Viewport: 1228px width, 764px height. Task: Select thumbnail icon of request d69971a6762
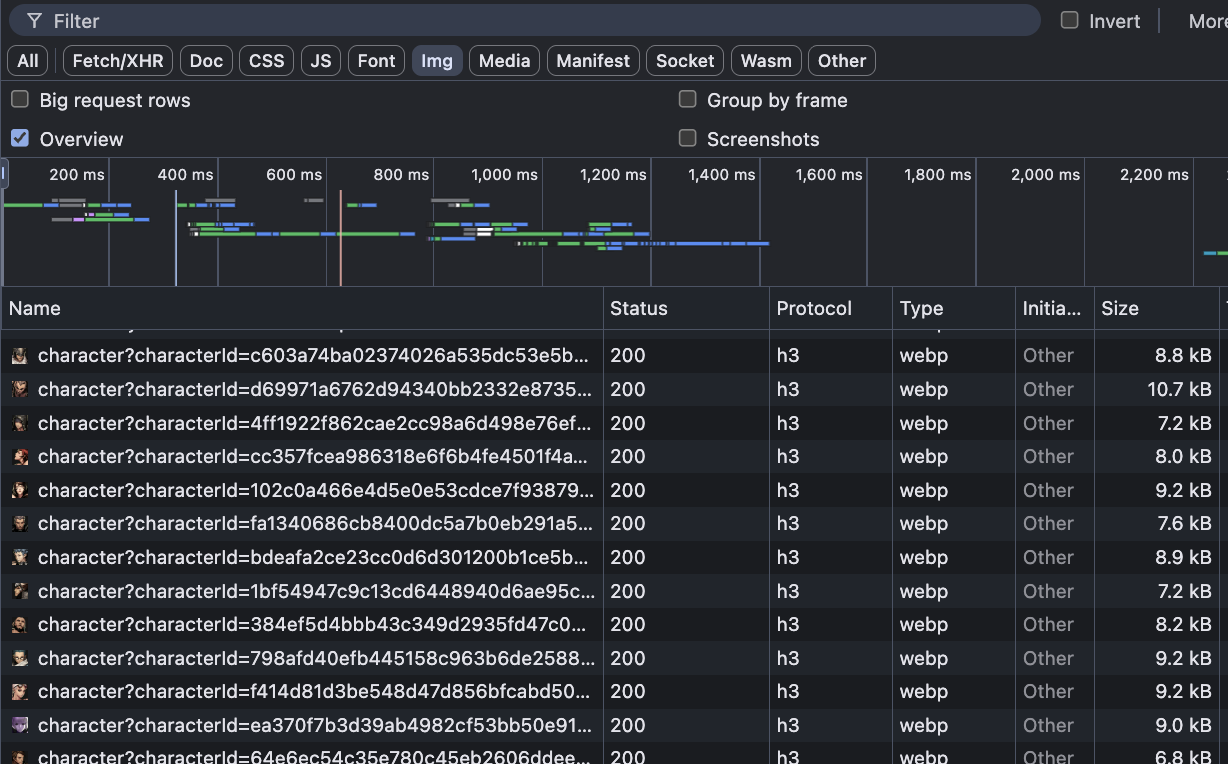pyautogui.click(x=20, y=389)
